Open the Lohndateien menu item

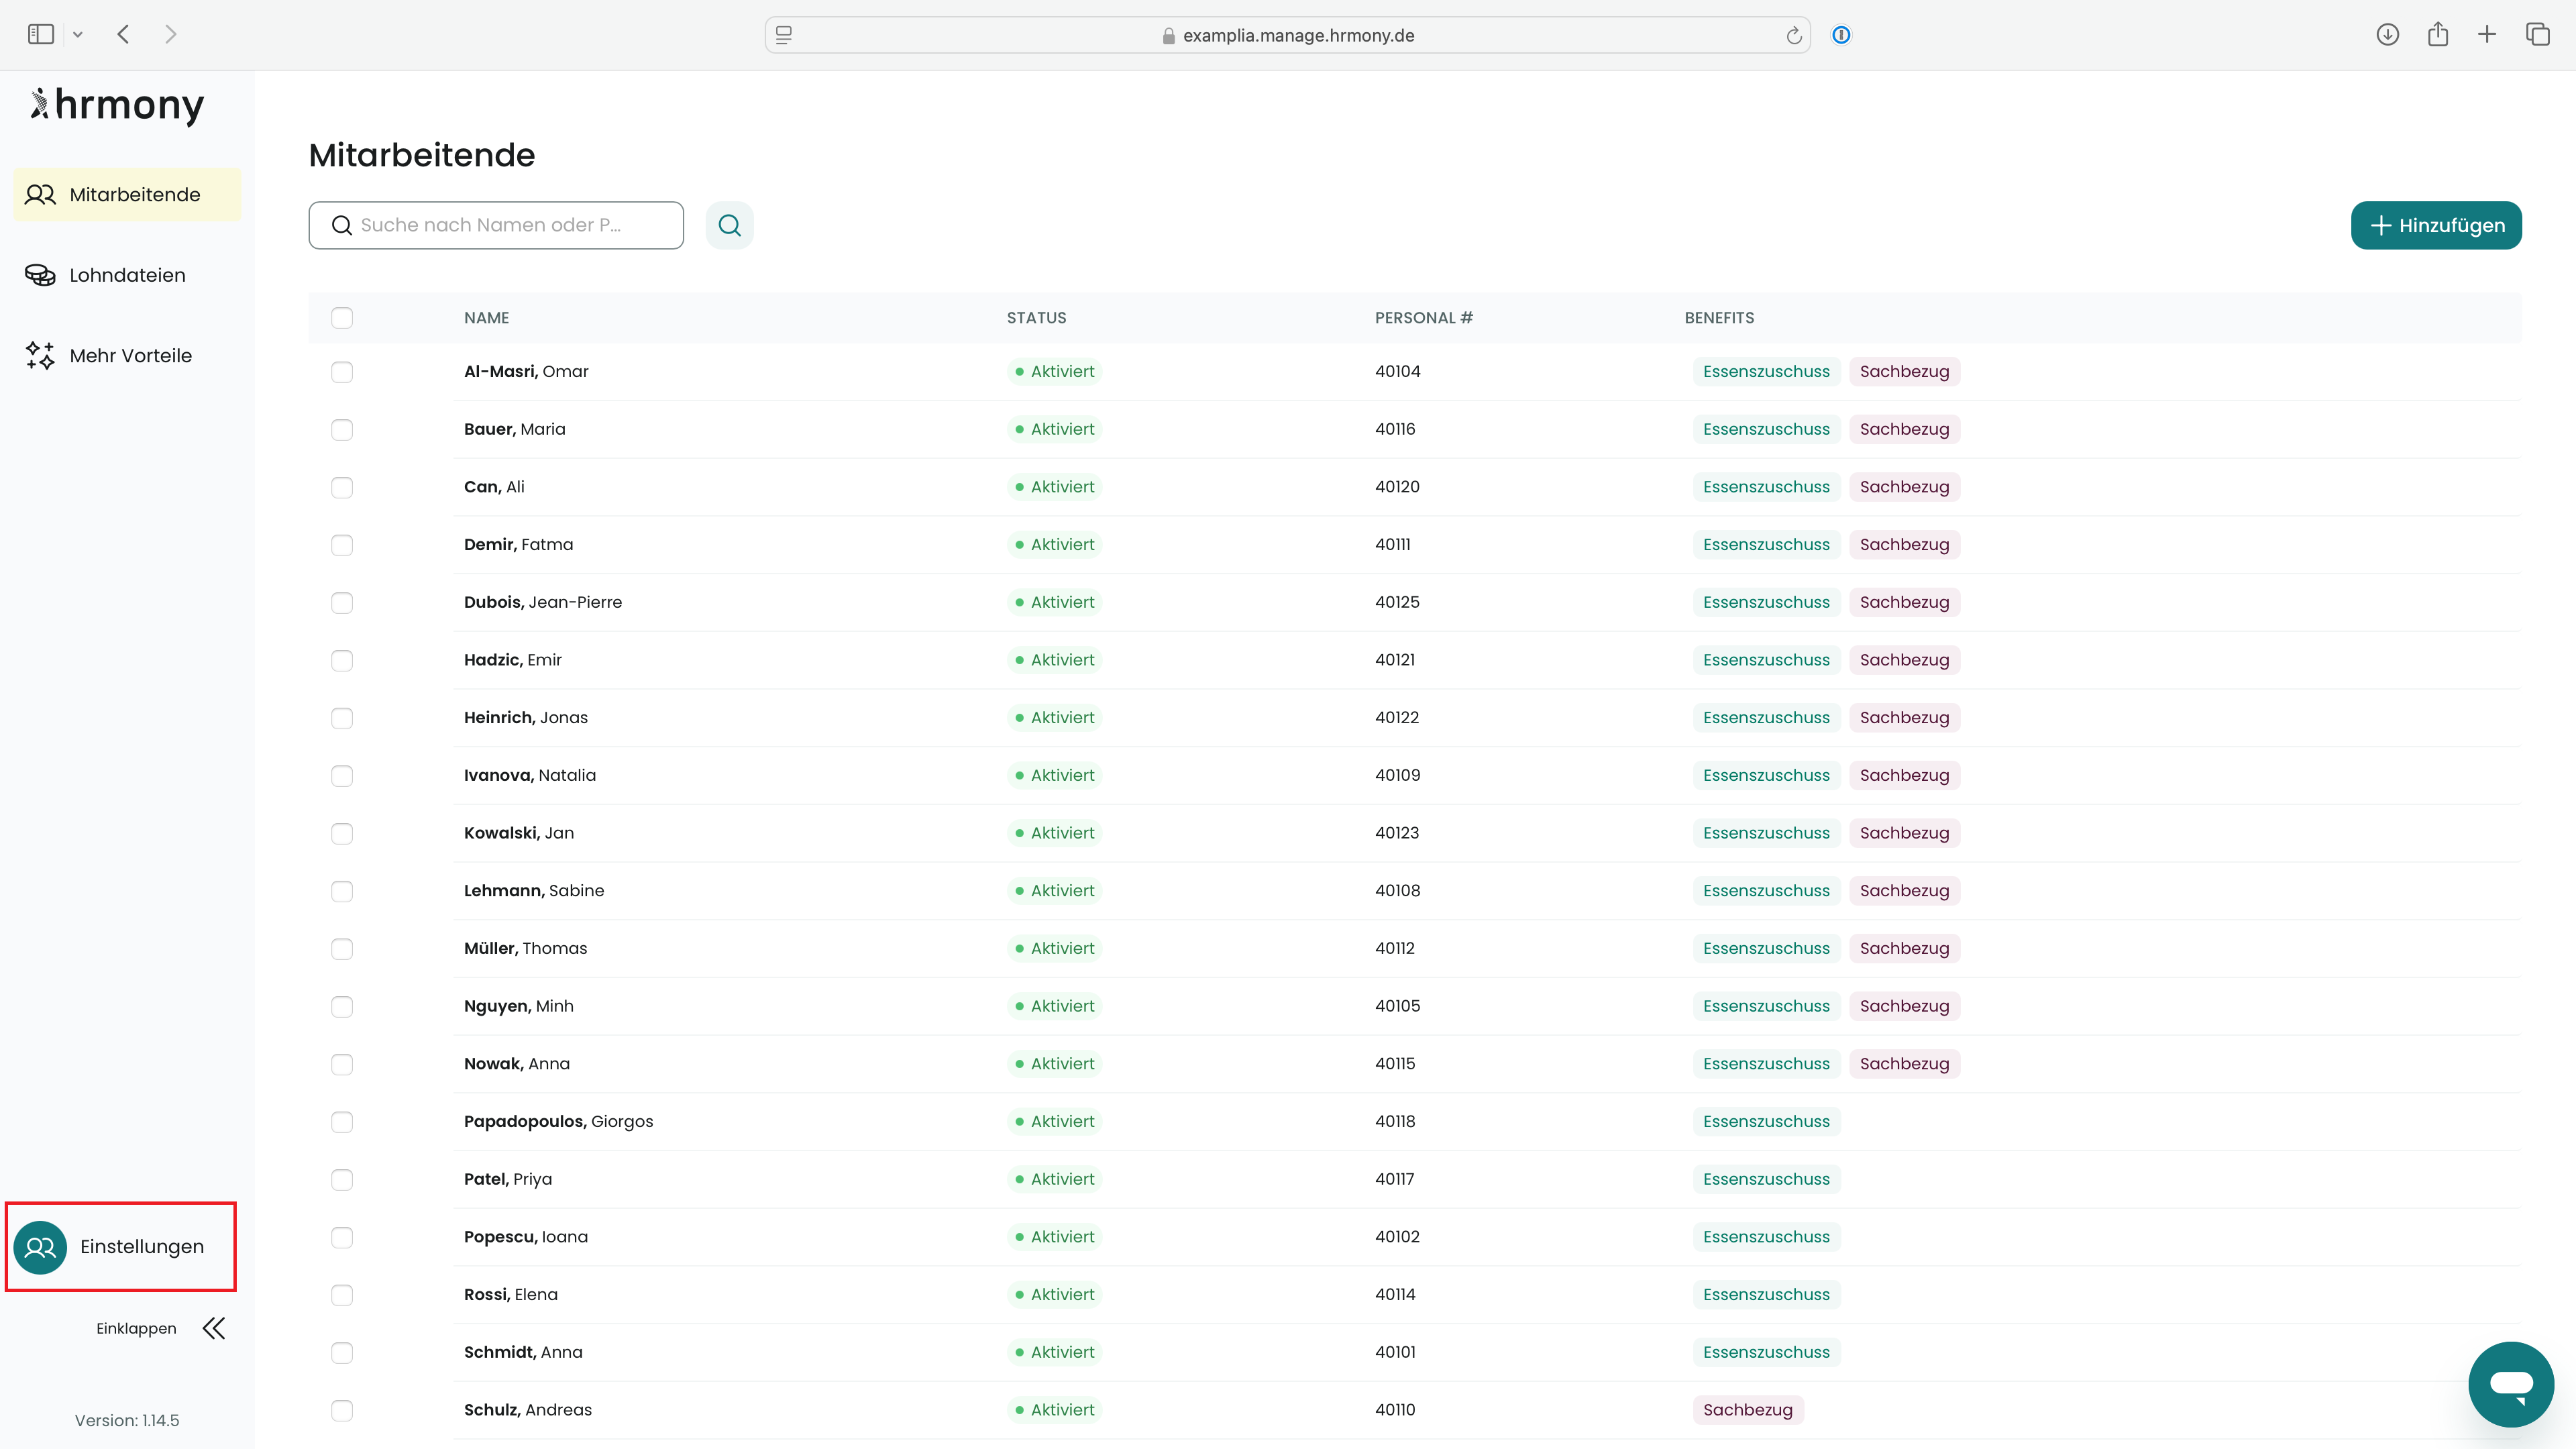(x=127, y=275)
